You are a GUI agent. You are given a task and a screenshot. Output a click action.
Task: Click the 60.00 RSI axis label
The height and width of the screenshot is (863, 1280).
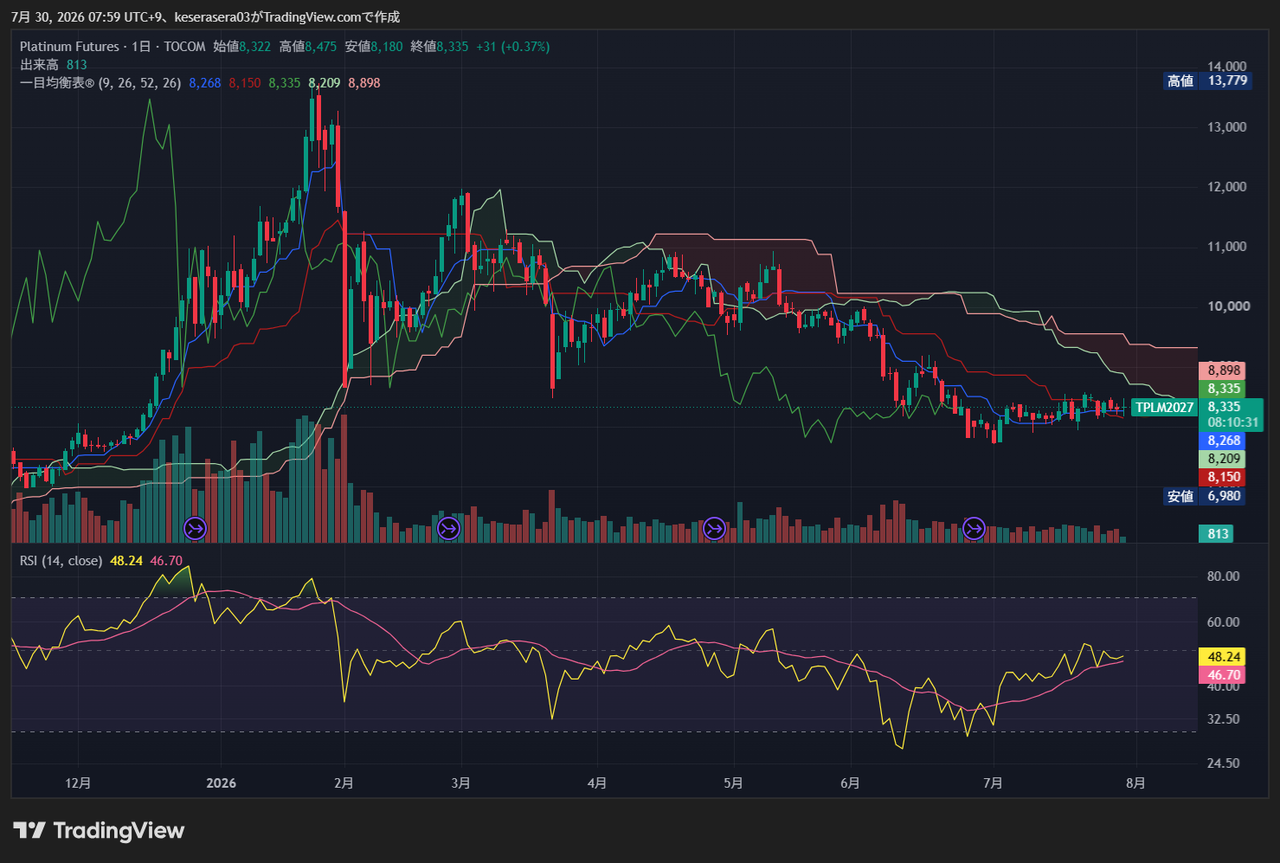tap(1224, 622)
